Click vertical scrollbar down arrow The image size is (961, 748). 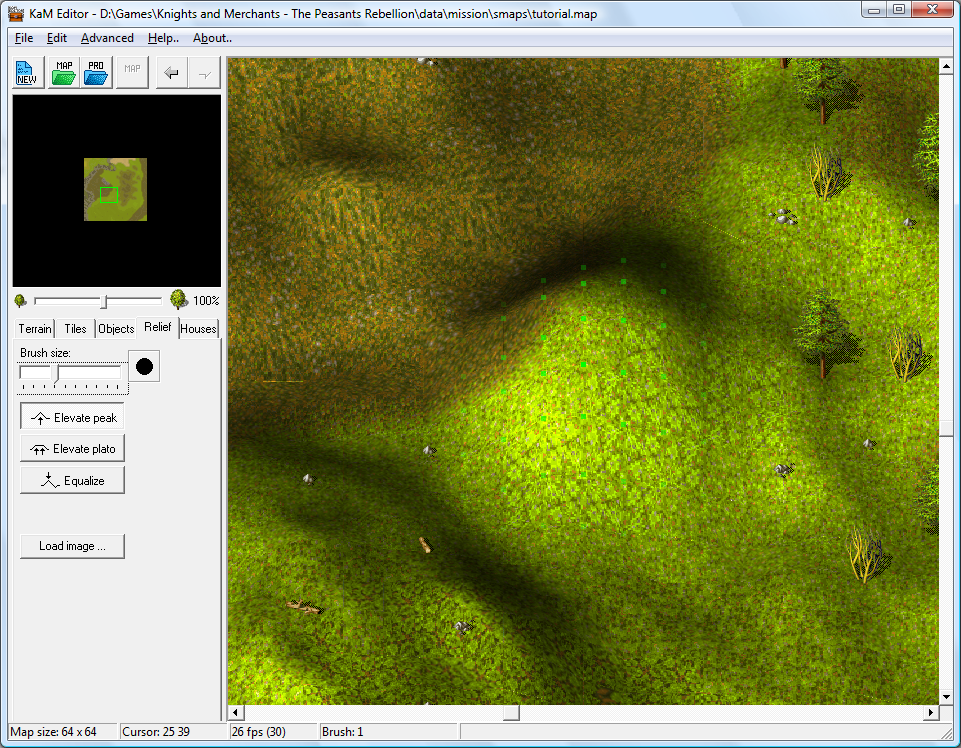[946, 696]
